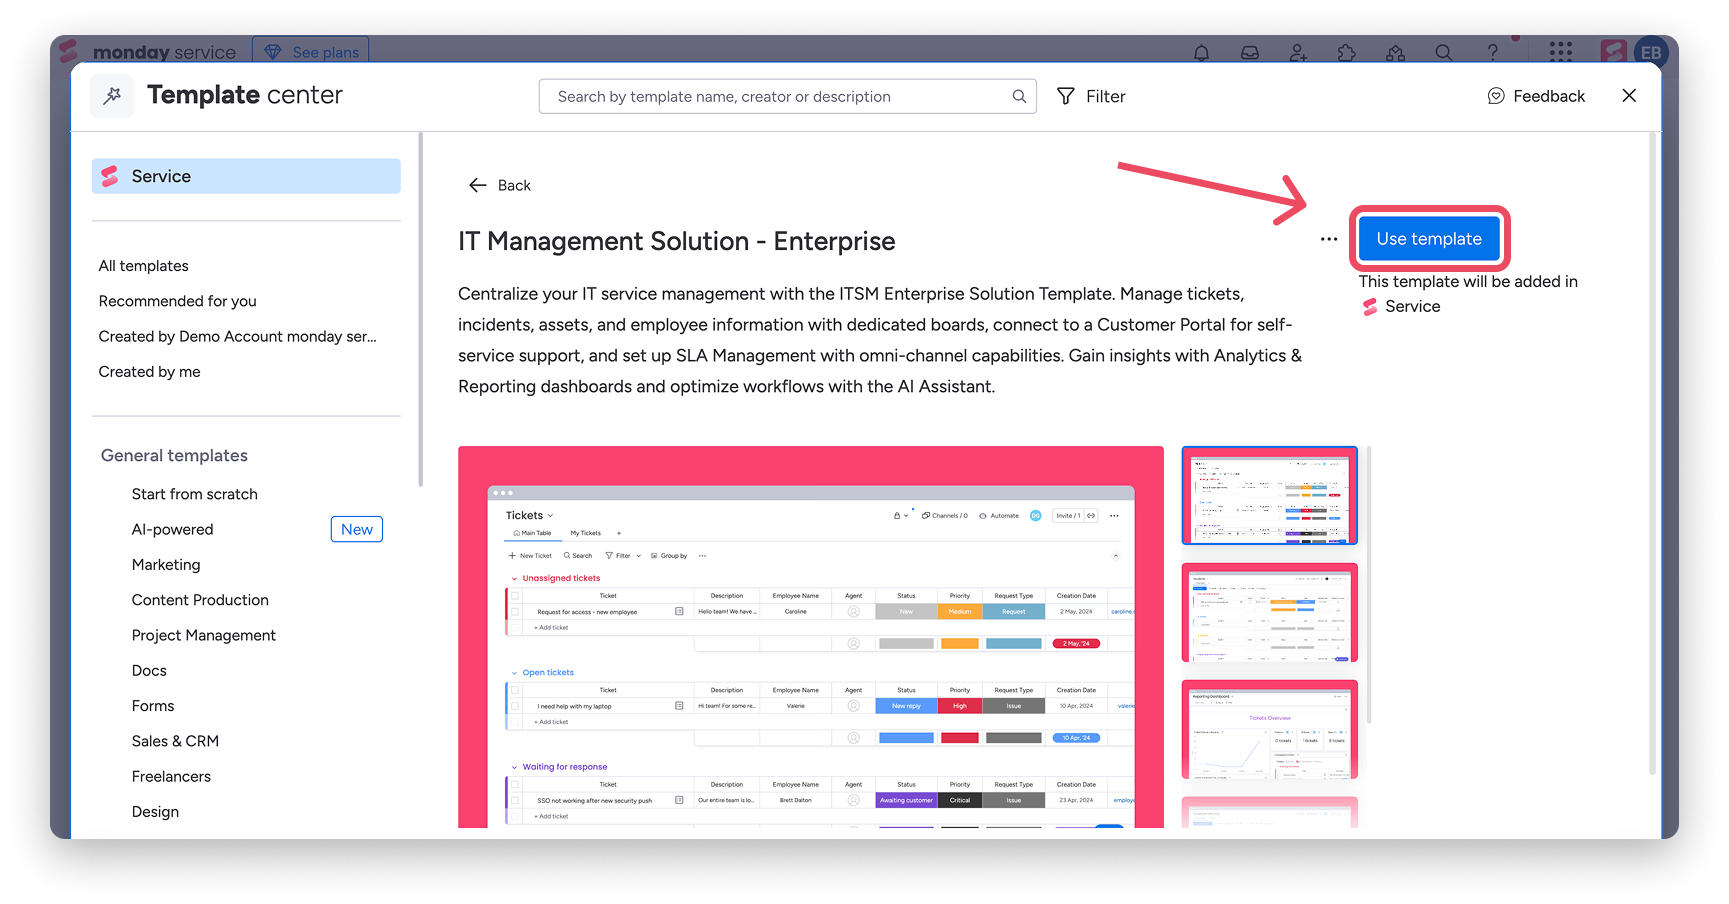
Task: Click the Feedback button
Action: pos(1536,96)
